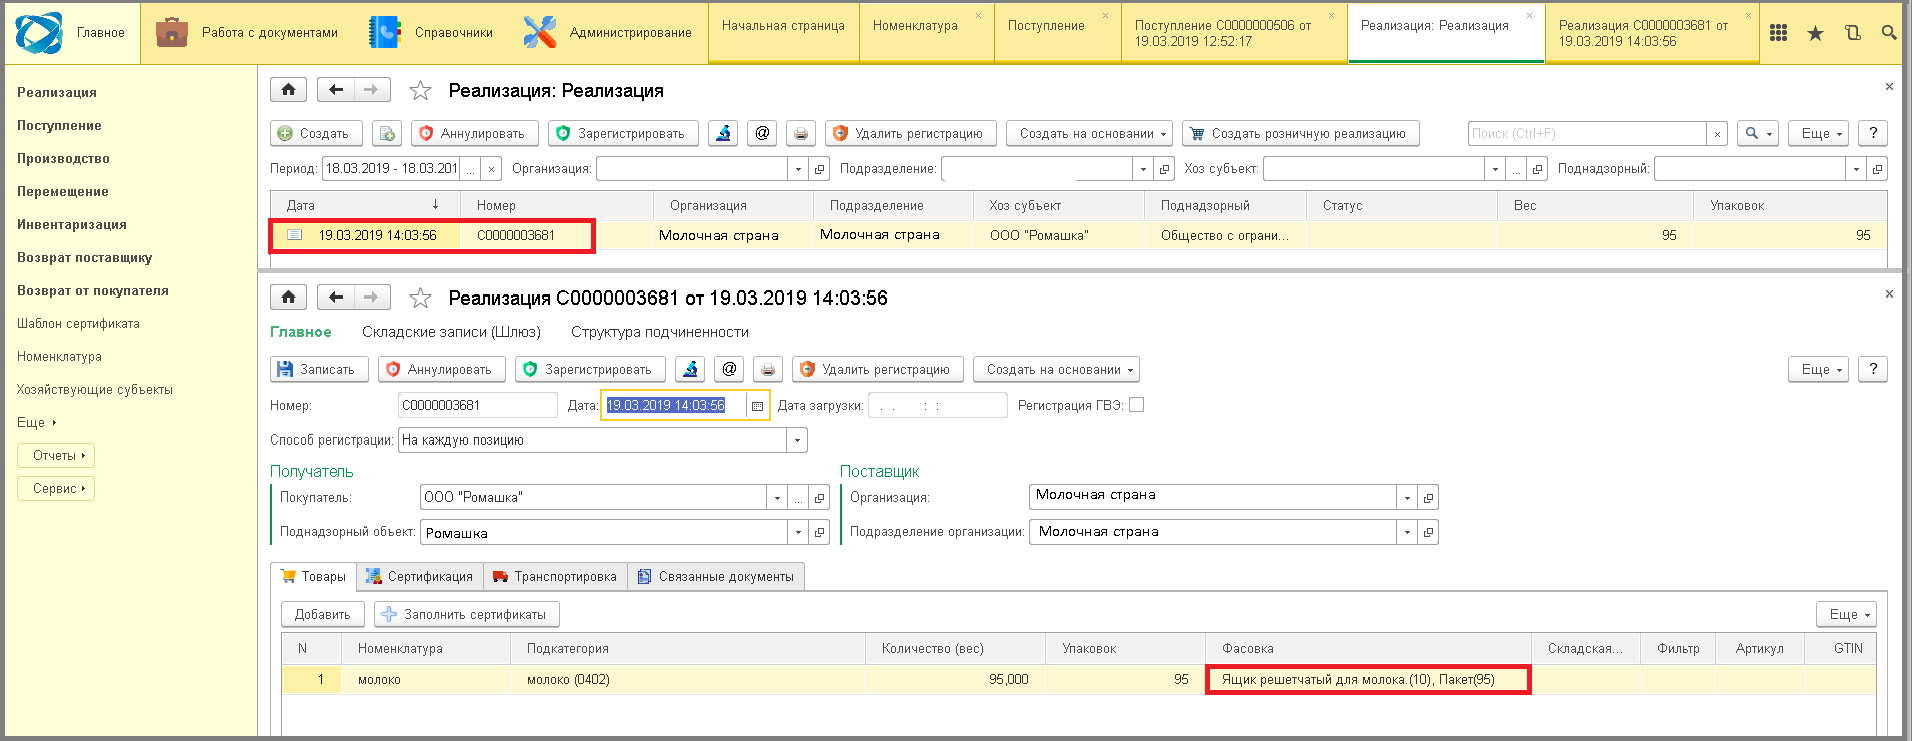
Task: Click the microscope icon in the list toolbar
Action: coord(723,133)
